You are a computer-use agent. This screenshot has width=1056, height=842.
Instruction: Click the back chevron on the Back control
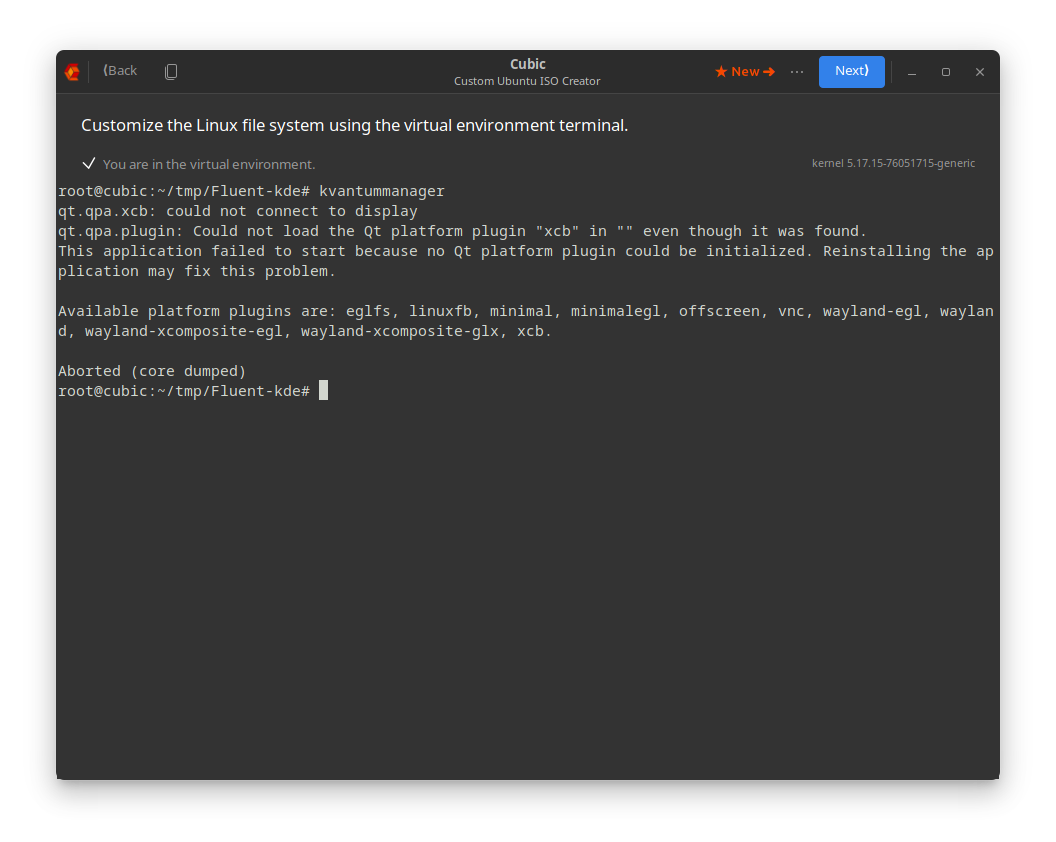pyautogui.click(x=106, y=70)
